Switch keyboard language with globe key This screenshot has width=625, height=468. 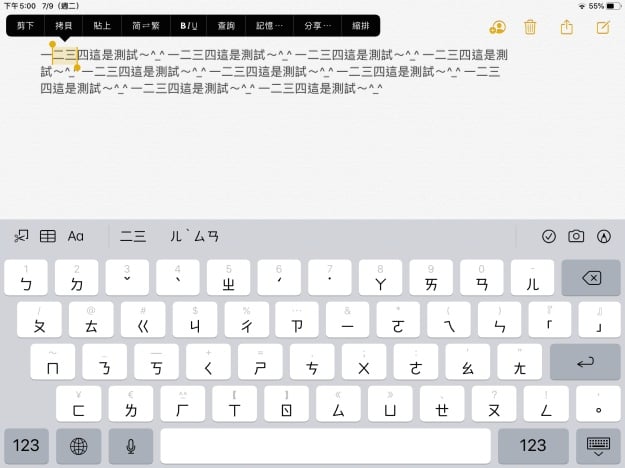(x=78, y=445)
